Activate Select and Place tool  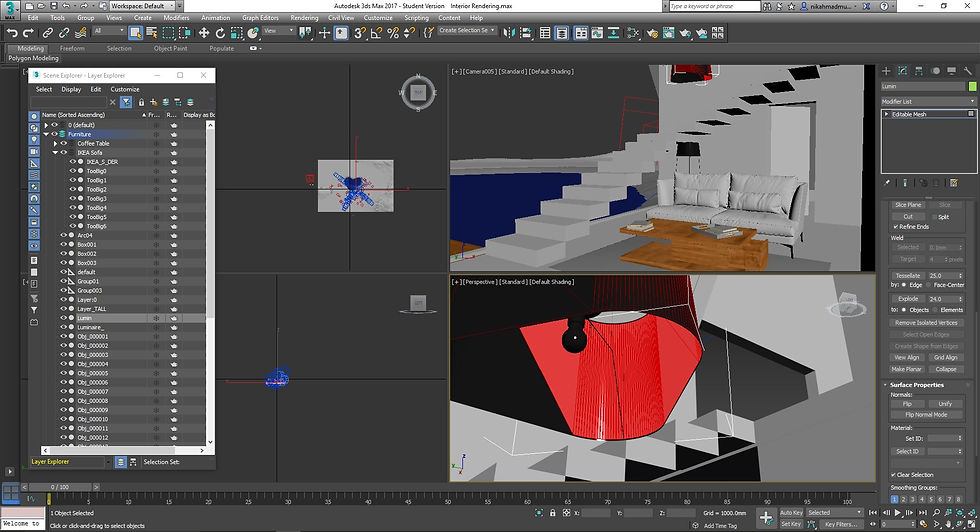[x=252, y=33]
